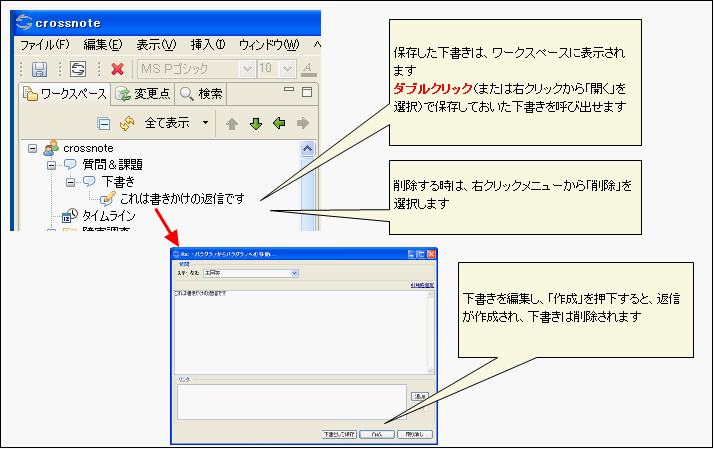Collapse the 下書き tree node
714x449 pixels.
click(x=71, y=182)
